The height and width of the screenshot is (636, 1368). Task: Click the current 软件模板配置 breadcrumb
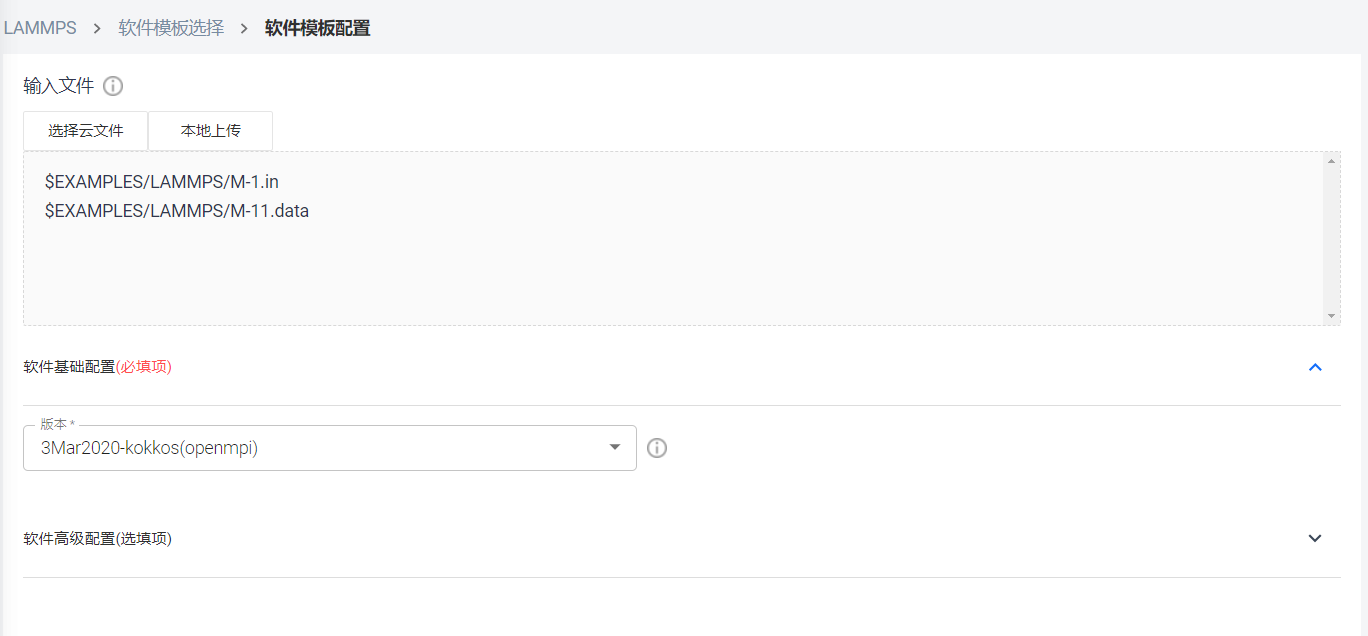tap(317, 28)
